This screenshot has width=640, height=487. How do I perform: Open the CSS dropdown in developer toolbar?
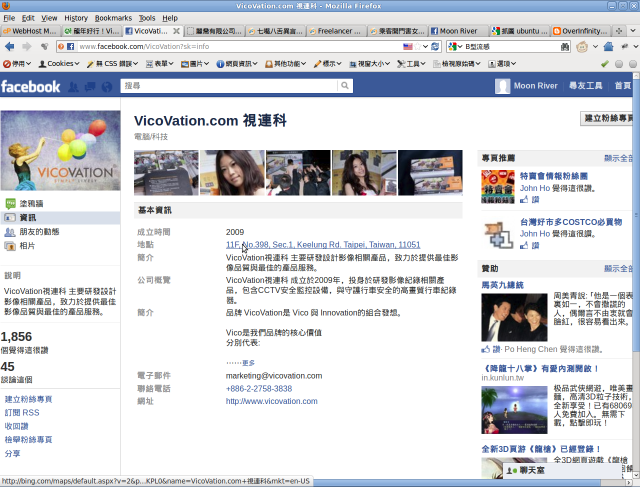(x=113, y=64)
